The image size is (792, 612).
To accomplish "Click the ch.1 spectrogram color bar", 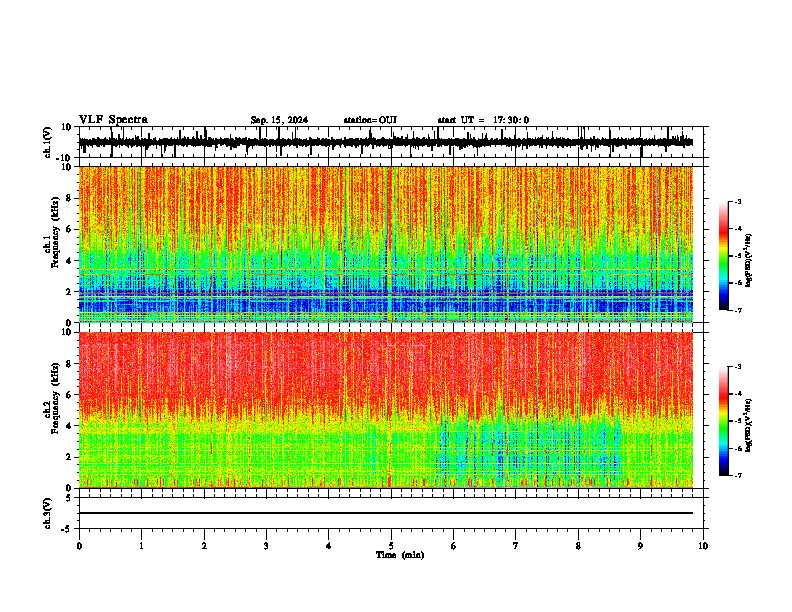I will coord(724,256).
